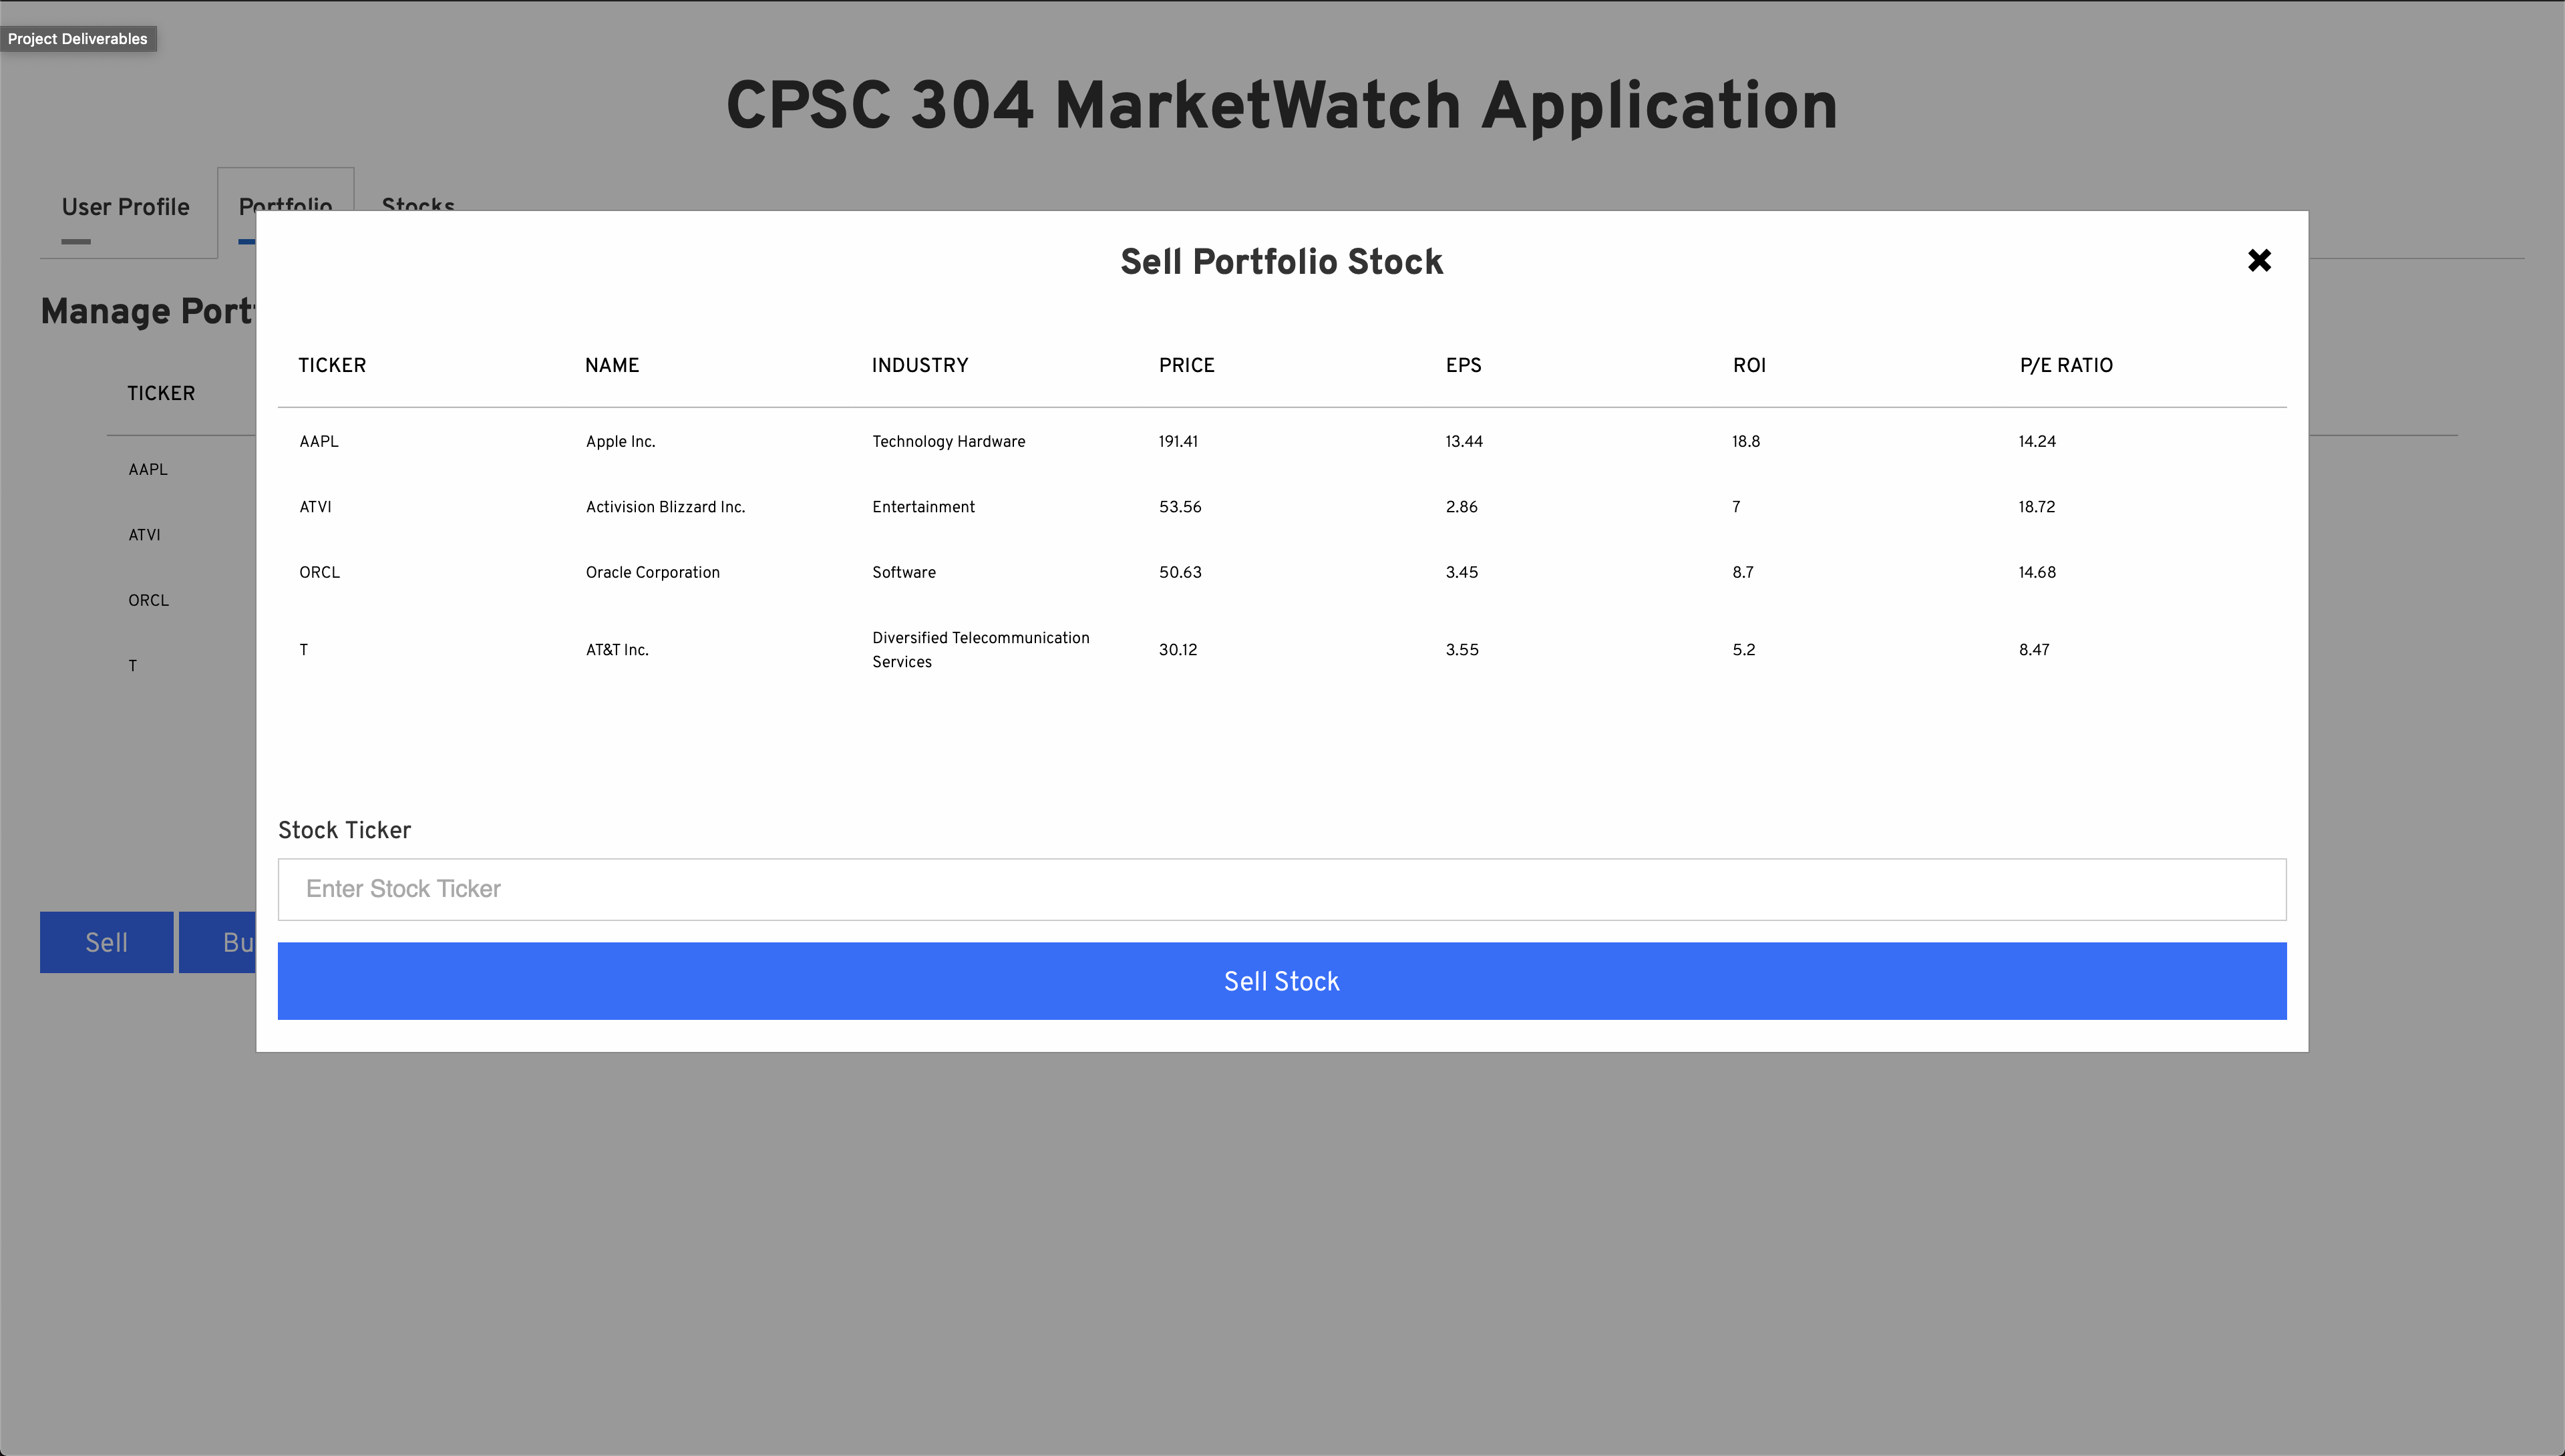Viewport: 2565px width, 1456px height.
Task: Click the Sell button behind the dialog
Action: pyautogui.click(x=106, y=942)
